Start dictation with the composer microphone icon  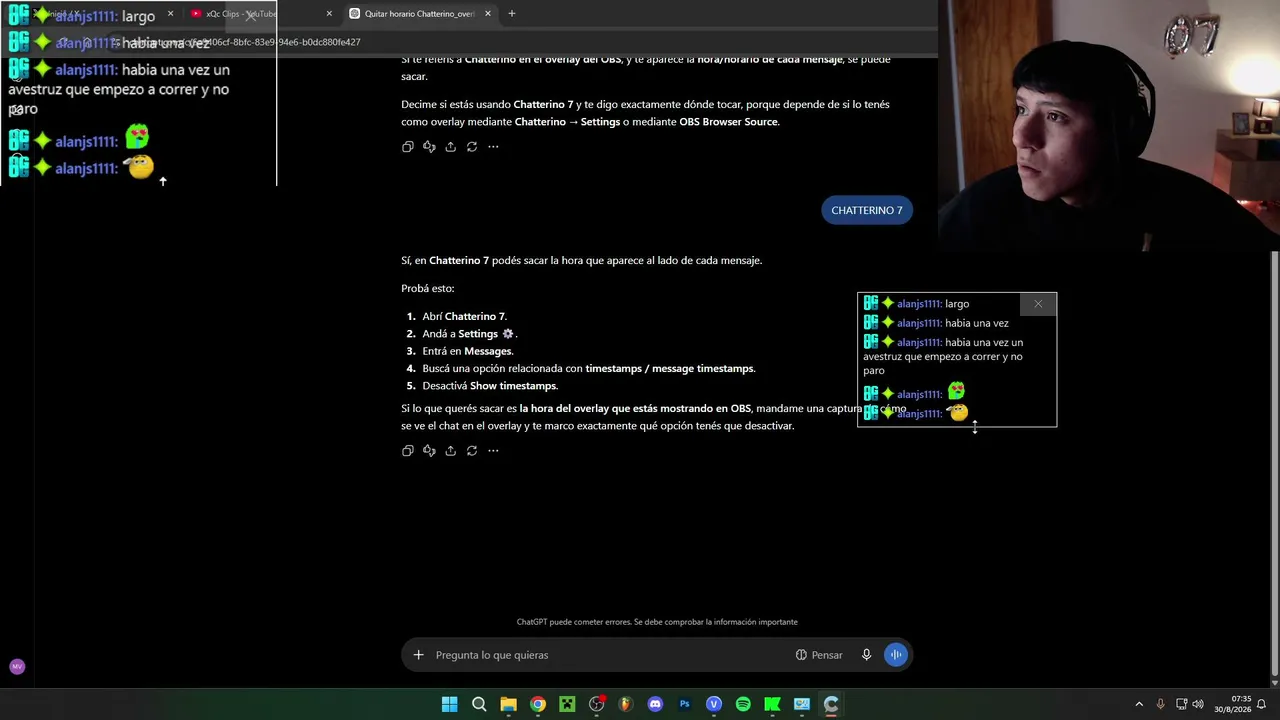click(x=866, y=655)
